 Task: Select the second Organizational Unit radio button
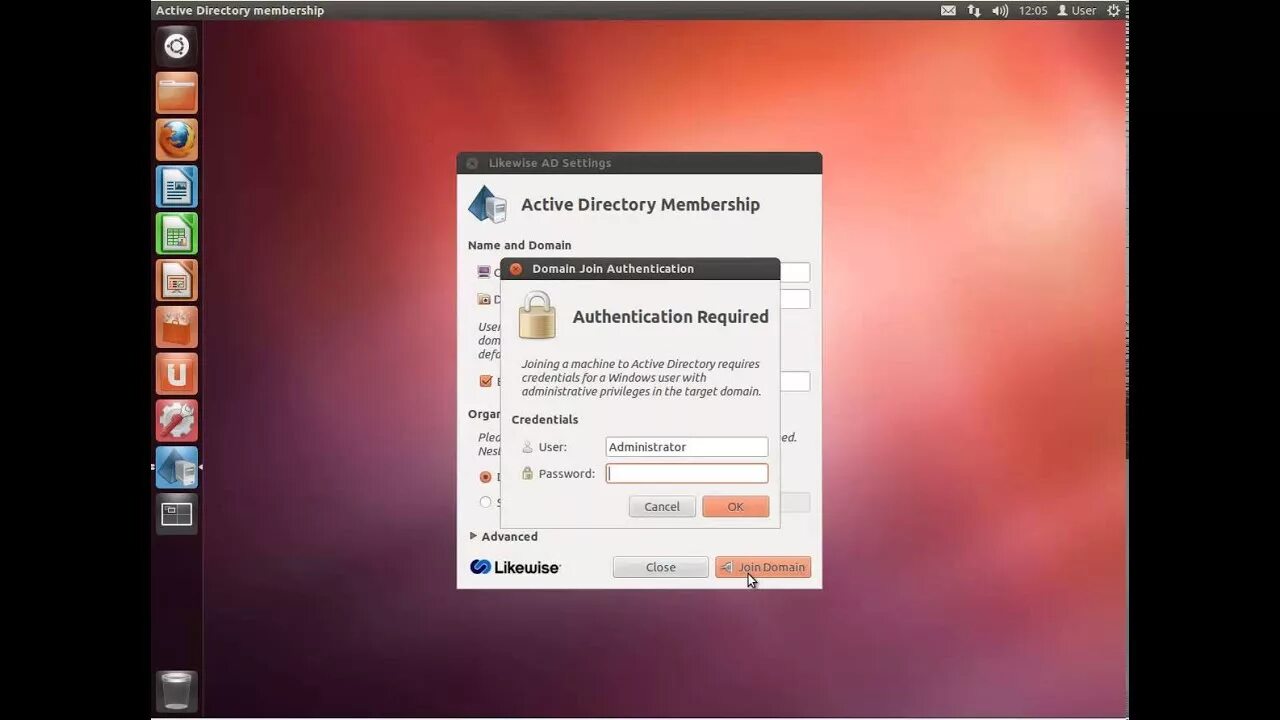(x=486, y=502)
